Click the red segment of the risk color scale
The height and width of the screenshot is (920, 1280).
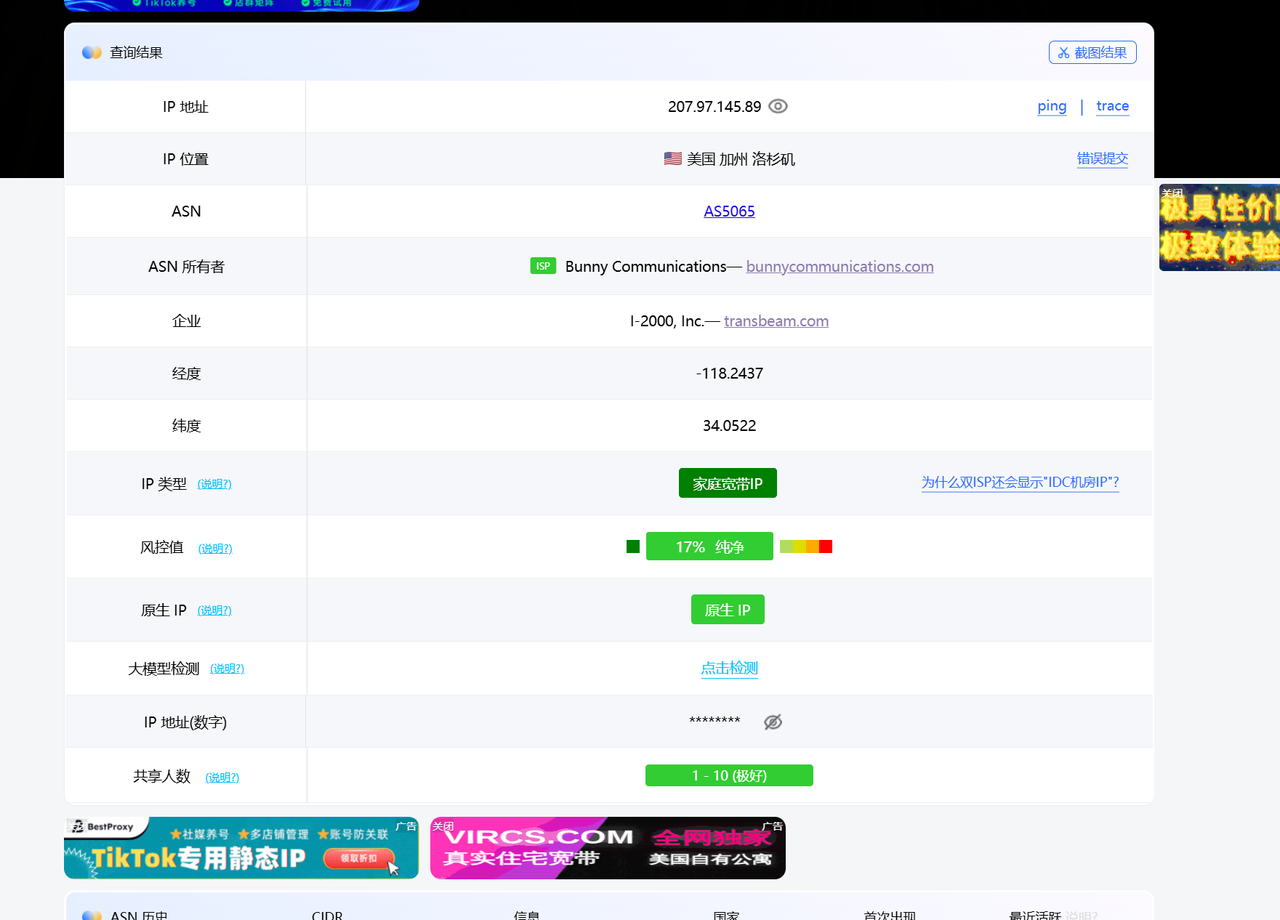826,546
